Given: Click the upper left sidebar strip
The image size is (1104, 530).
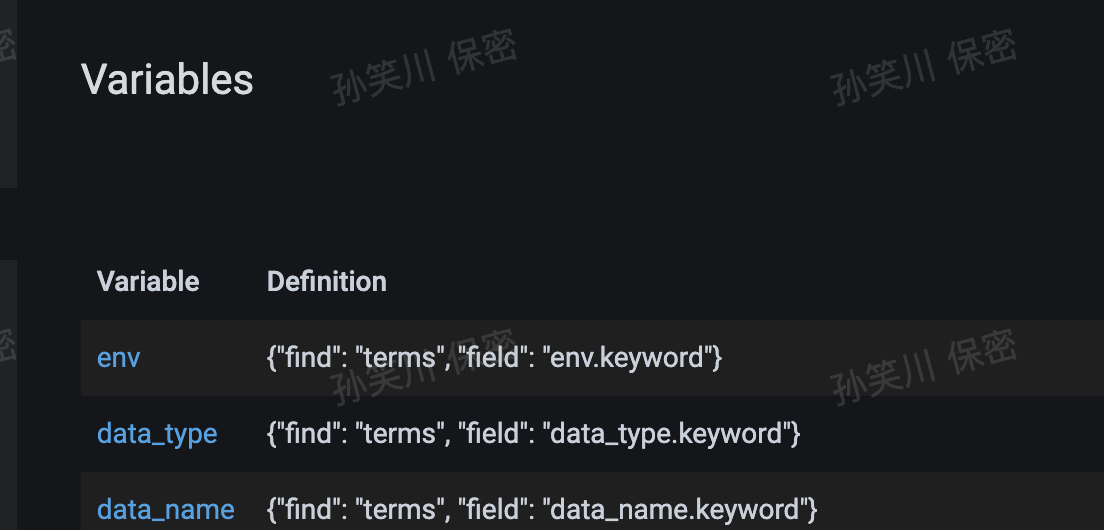Looking at the screenshot, I should coord(8,94).
